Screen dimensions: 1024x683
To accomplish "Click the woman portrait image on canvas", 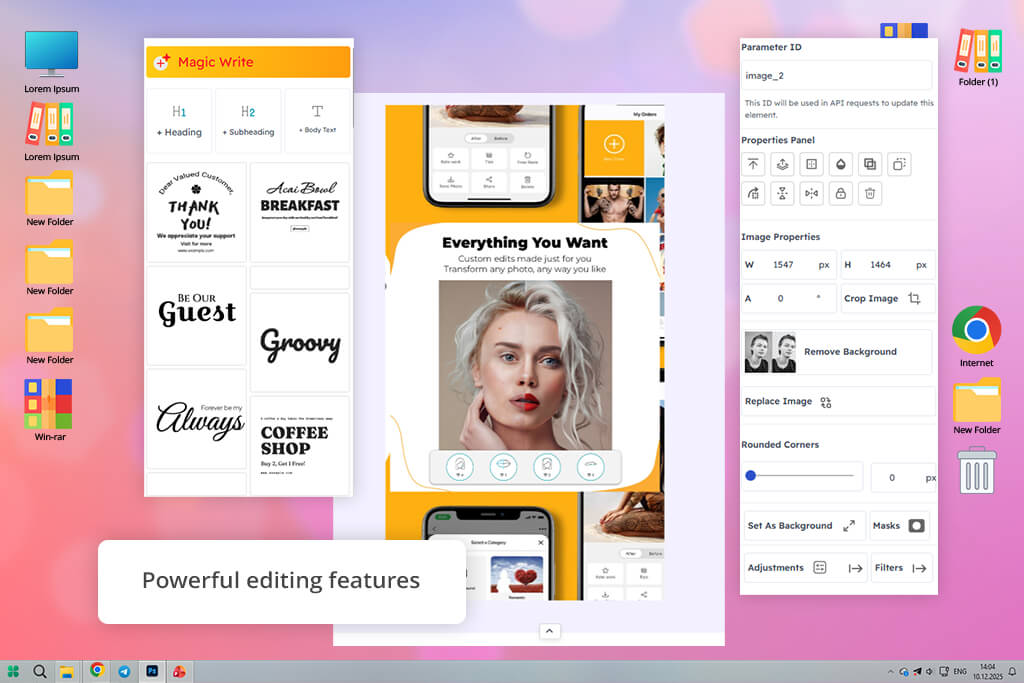I will [x=525, y=365].
